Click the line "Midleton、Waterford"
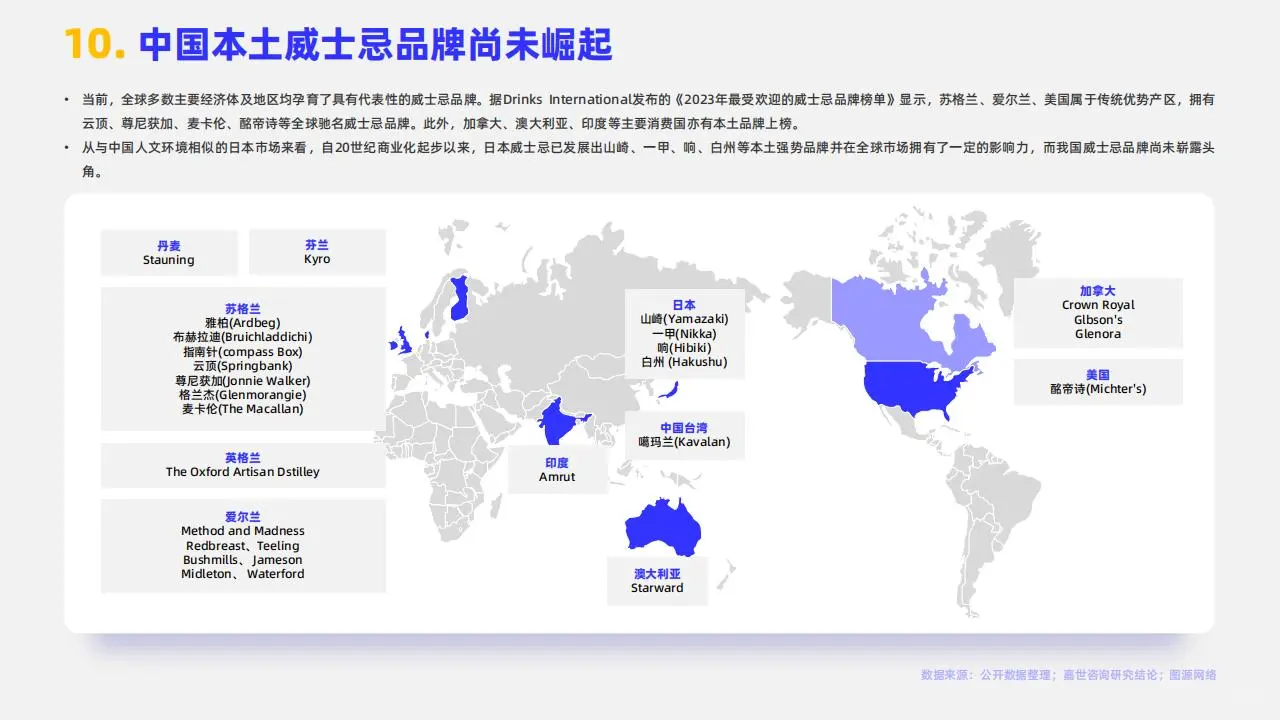The image size is (1280, 720). point(242,574)
